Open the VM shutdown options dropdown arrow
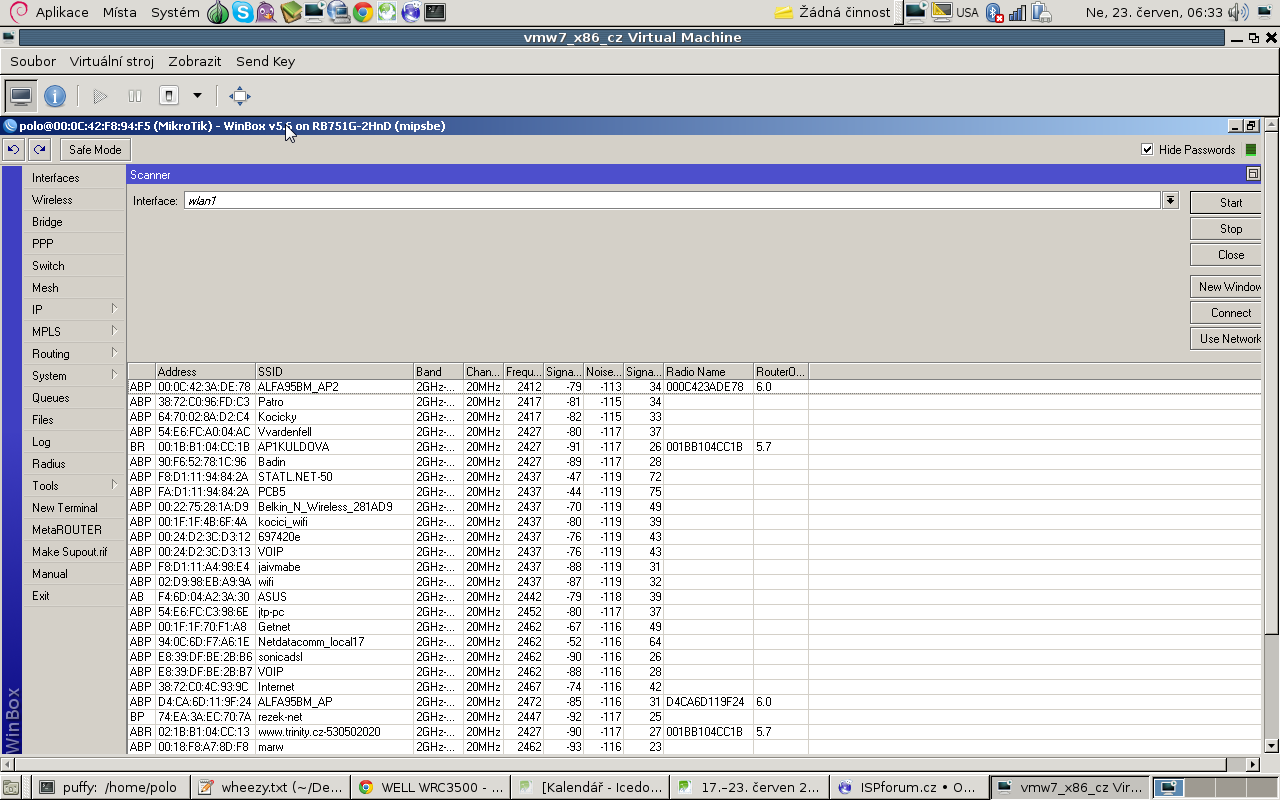The image size is (1280, 800). tap(197, 96)
